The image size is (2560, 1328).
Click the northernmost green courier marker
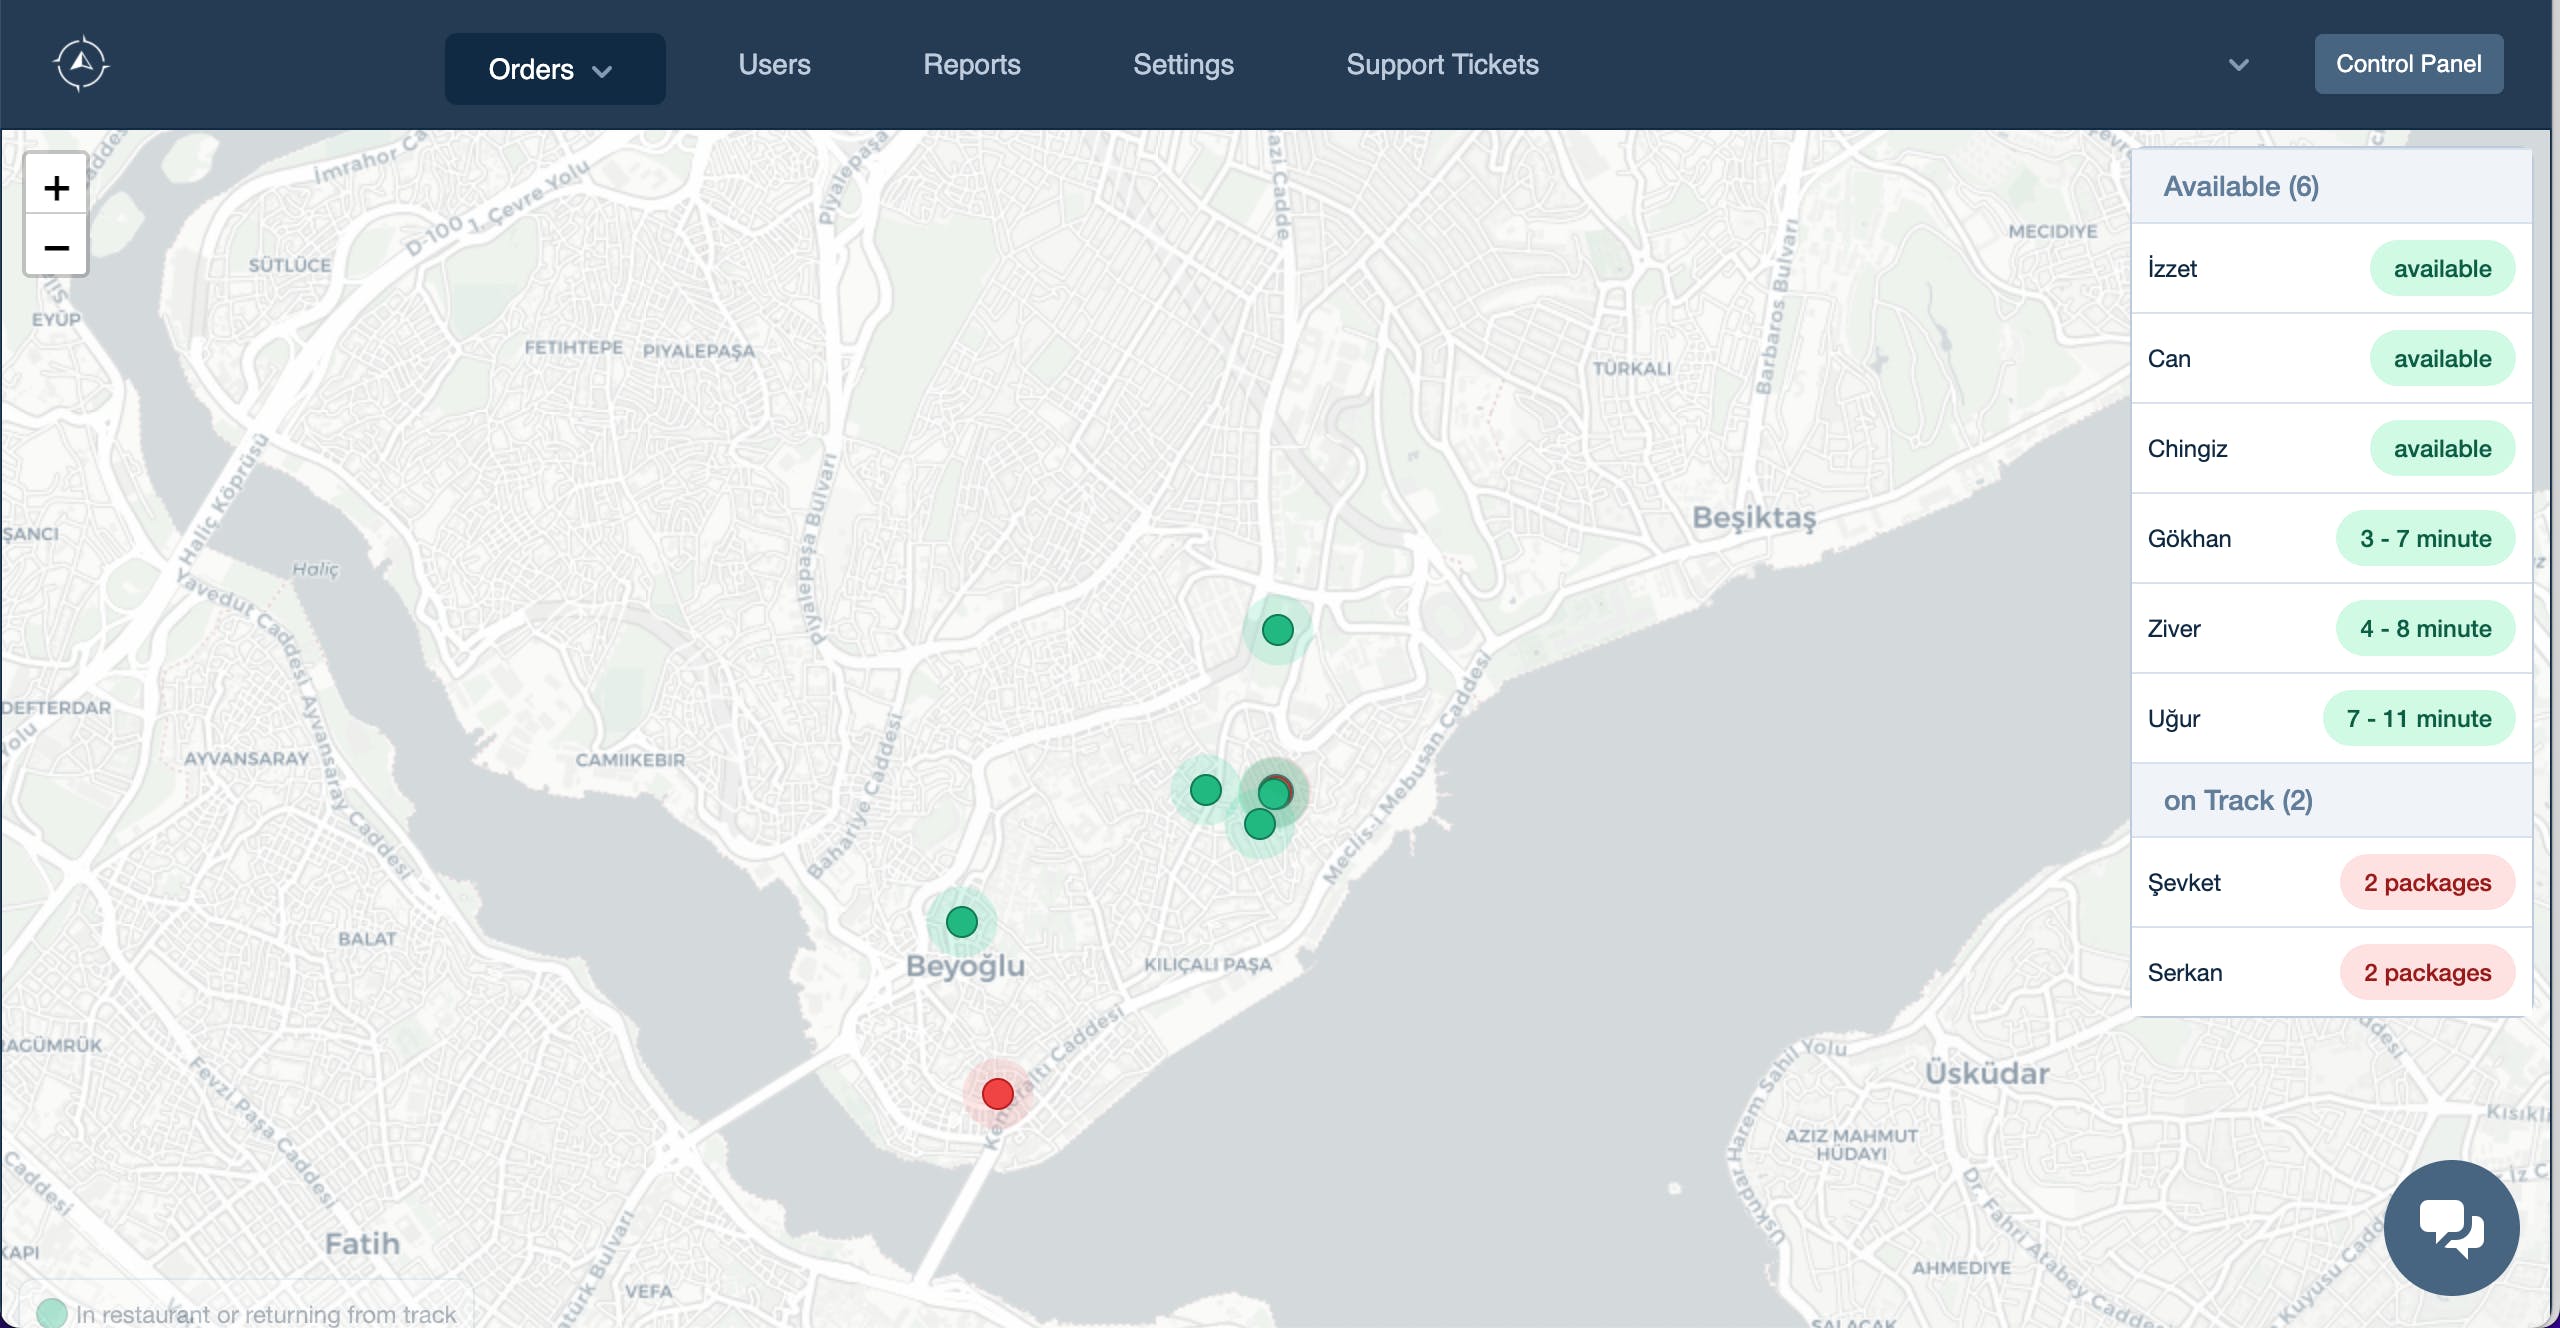tap(1277, 629)
